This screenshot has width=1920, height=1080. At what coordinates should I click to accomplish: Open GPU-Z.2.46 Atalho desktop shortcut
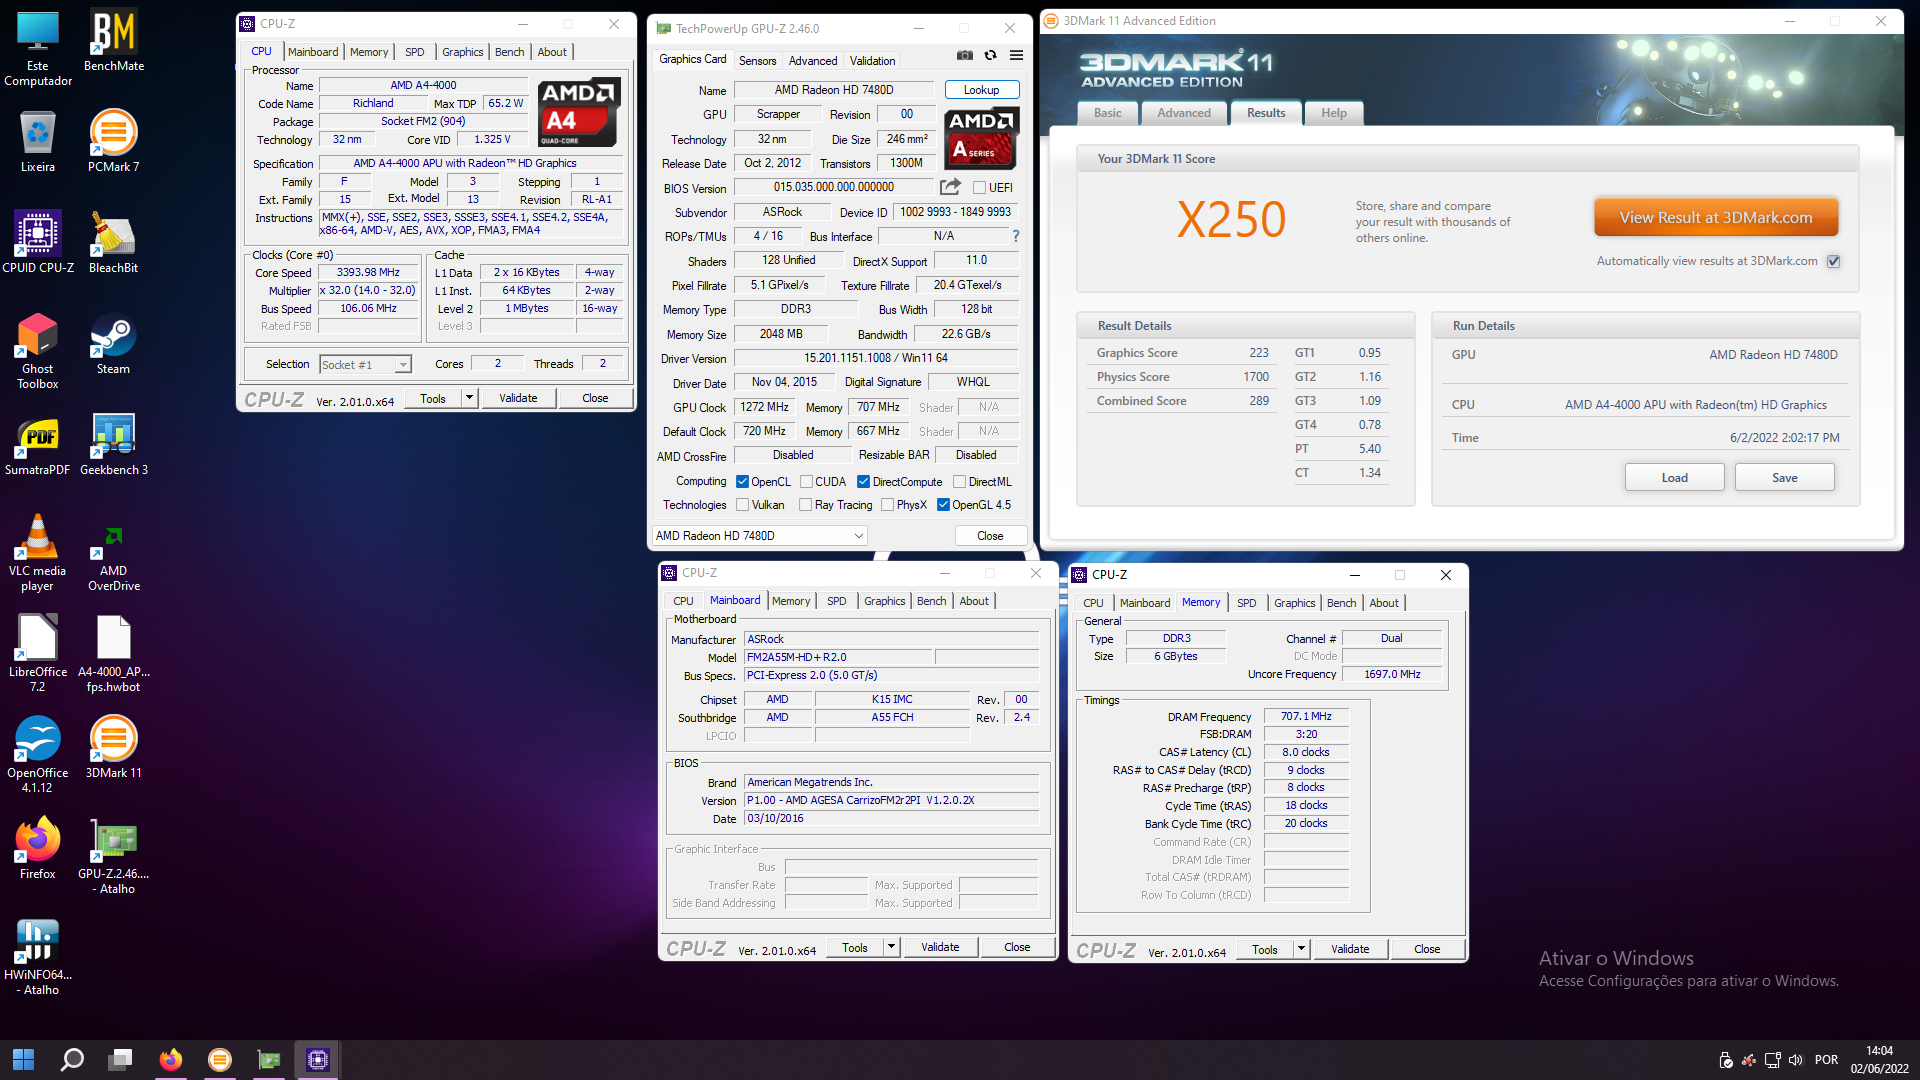[113, 855]
